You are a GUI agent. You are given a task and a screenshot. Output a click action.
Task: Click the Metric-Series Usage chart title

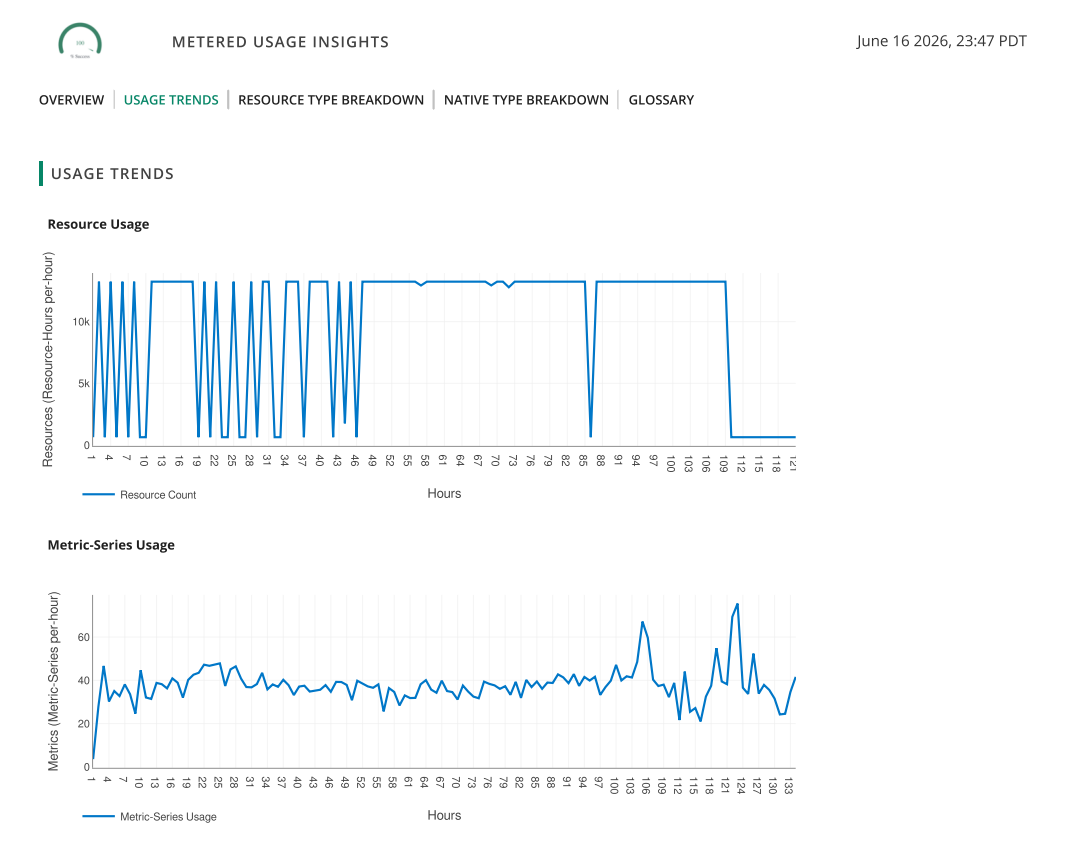[x=111, y=545]
